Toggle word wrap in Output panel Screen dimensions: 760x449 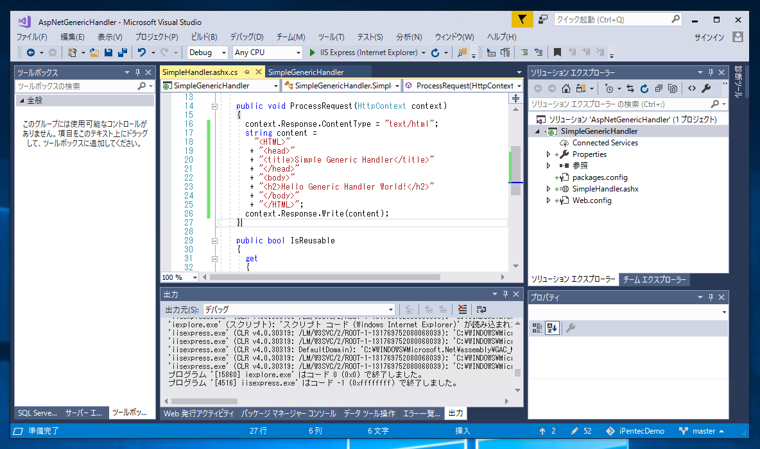tap(481, 310)
